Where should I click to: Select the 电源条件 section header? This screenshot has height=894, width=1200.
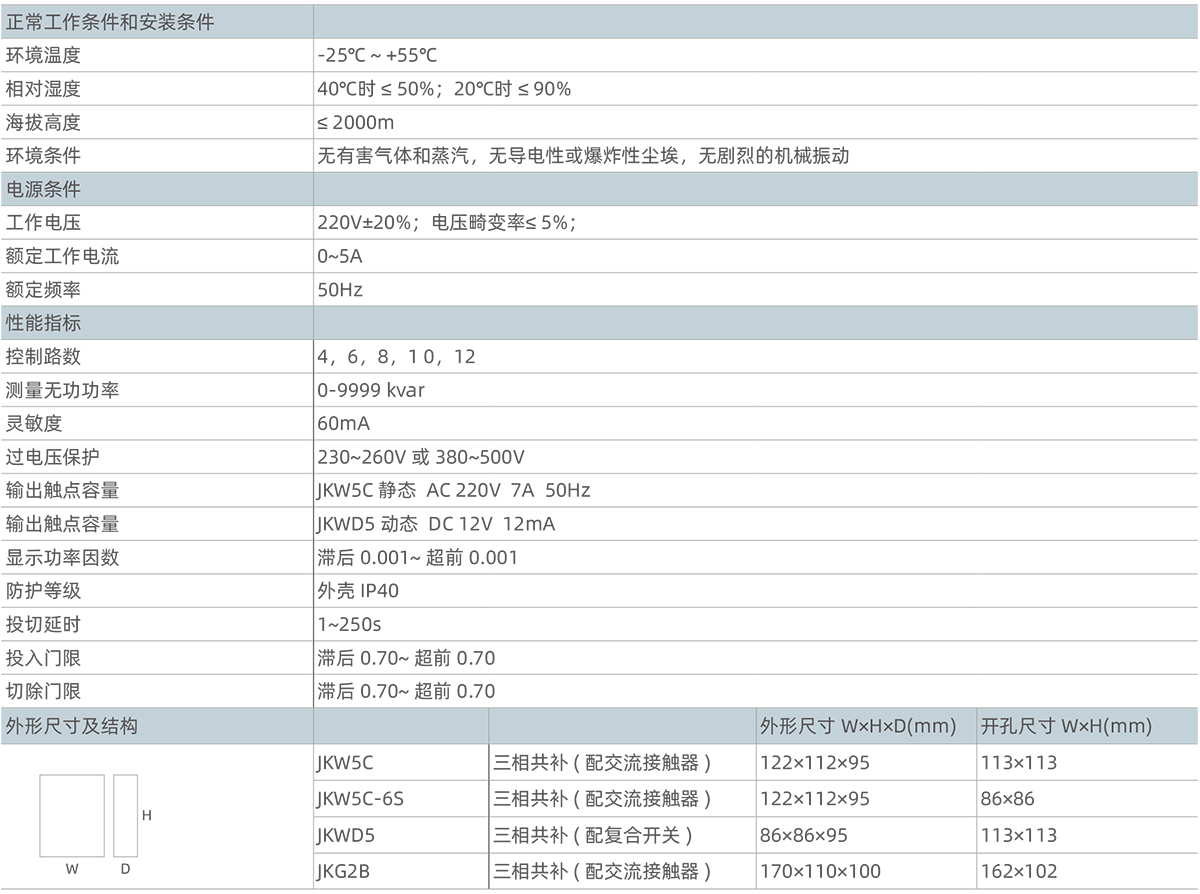[x=44, y=189]
